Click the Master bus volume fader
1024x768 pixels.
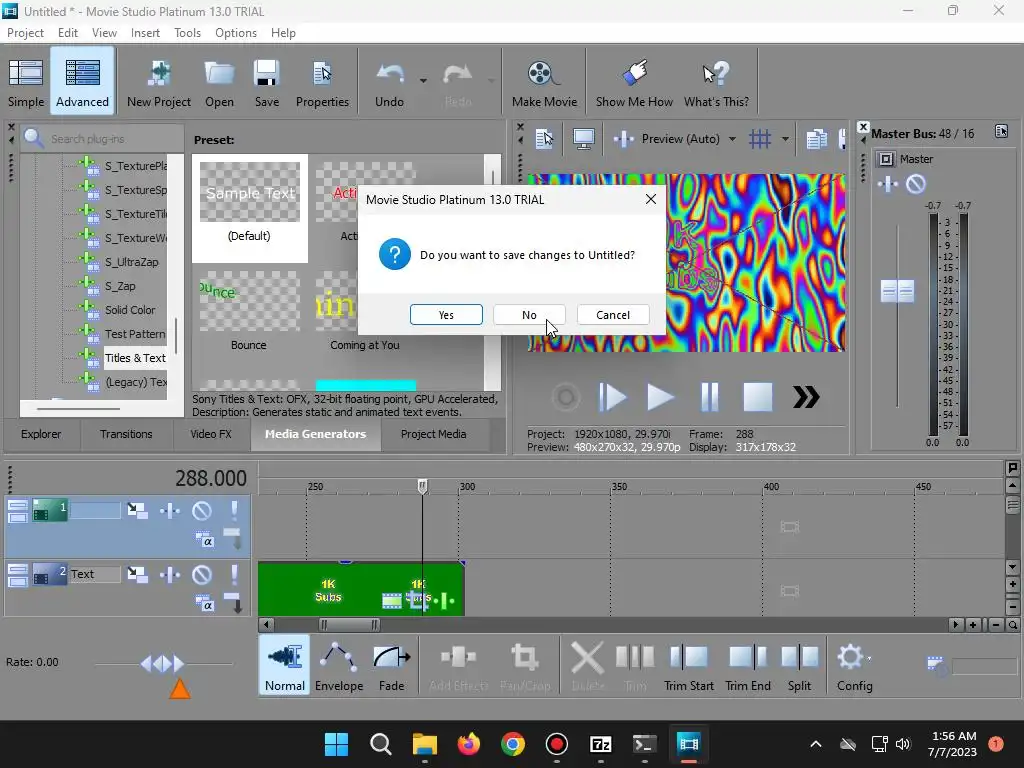(897, 291)
